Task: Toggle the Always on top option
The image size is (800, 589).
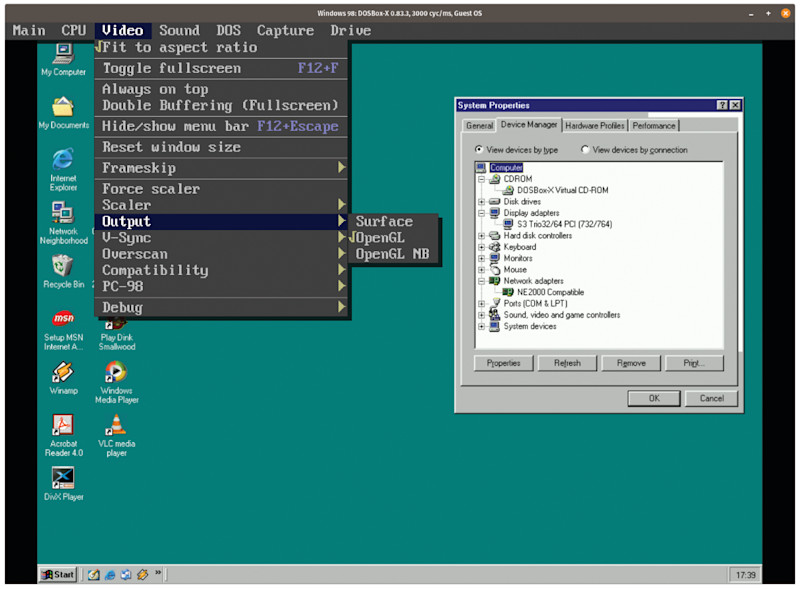Action: point(221,89)
